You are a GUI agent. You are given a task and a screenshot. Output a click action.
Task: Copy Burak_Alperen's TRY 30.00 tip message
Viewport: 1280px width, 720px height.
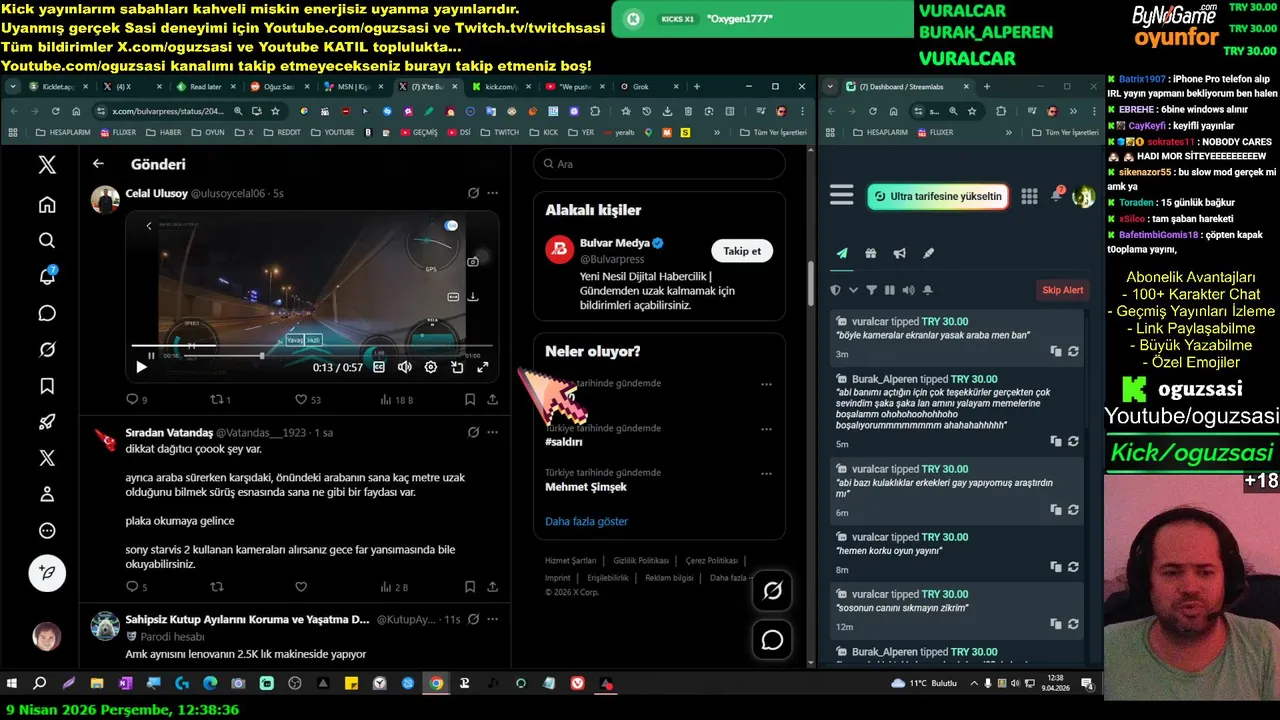[x=1056, y=441]
